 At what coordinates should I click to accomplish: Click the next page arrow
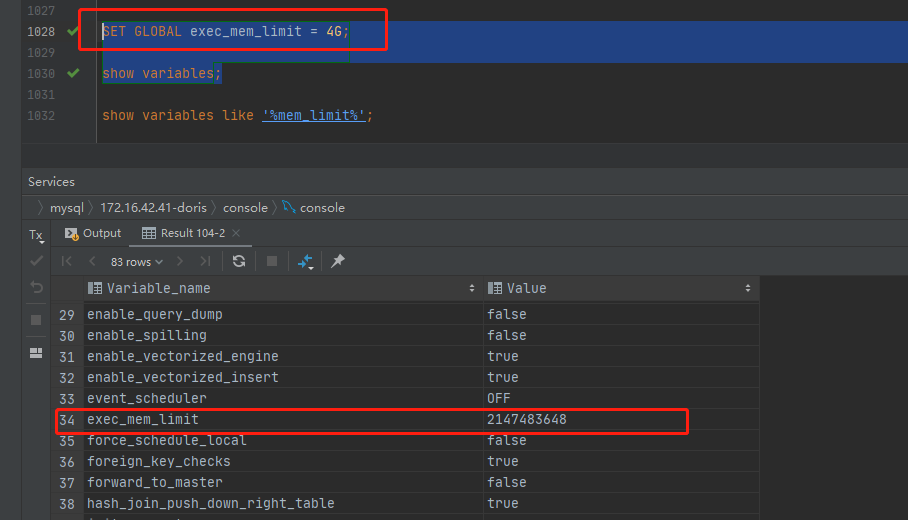tap(180, 261)
